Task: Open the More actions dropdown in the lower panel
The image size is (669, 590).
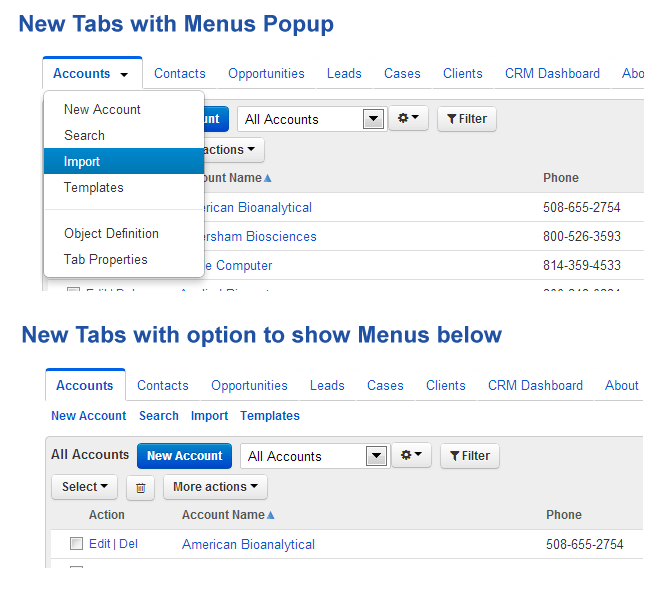Action: click(x=215, y=487)
